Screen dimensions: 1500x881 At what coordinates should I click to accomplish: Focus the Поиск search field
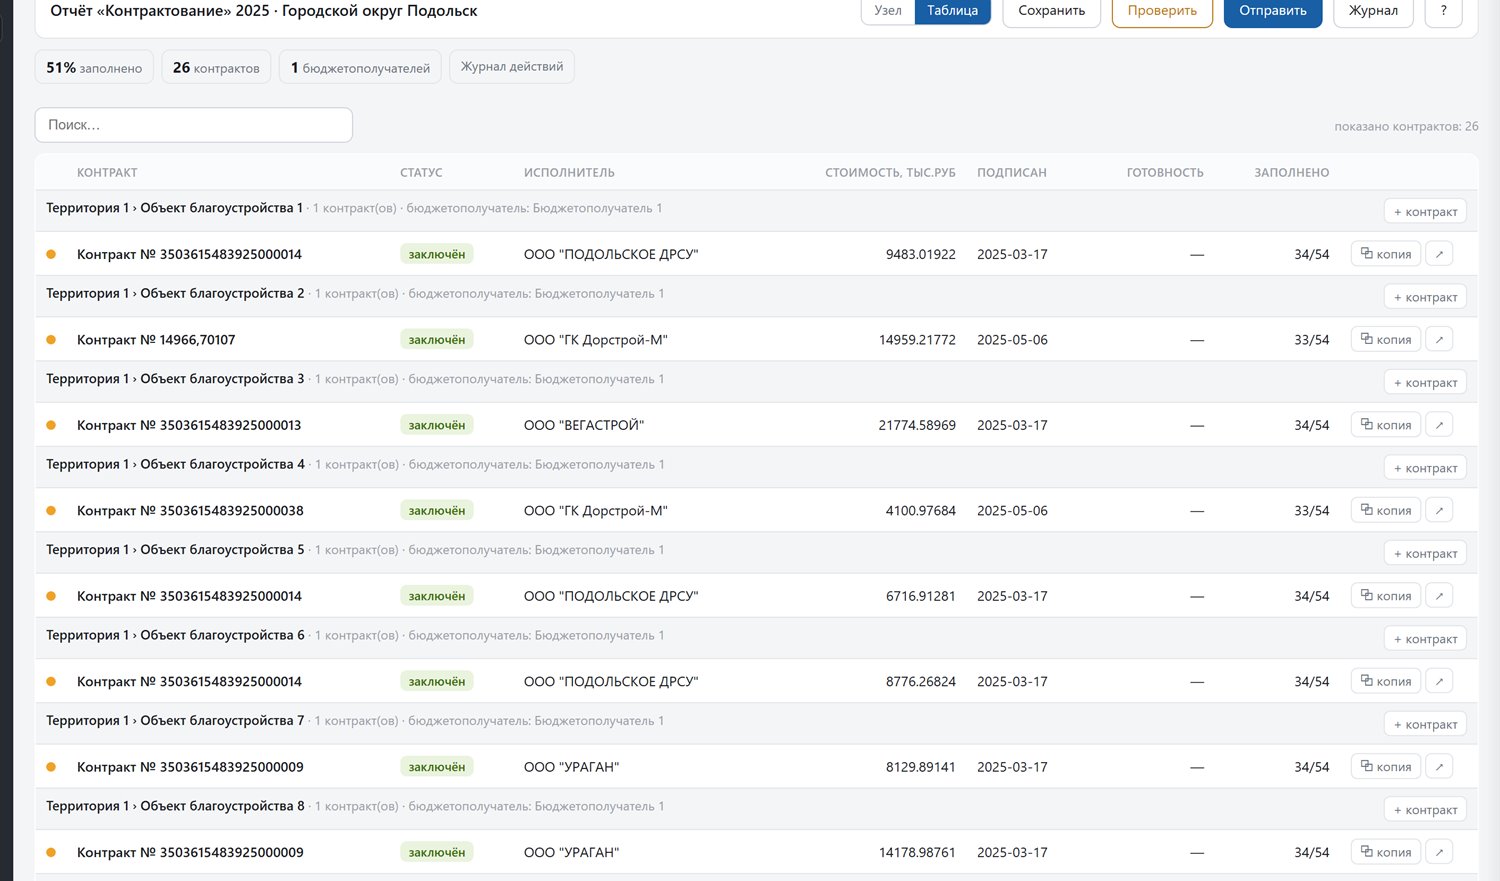[194, 125]
